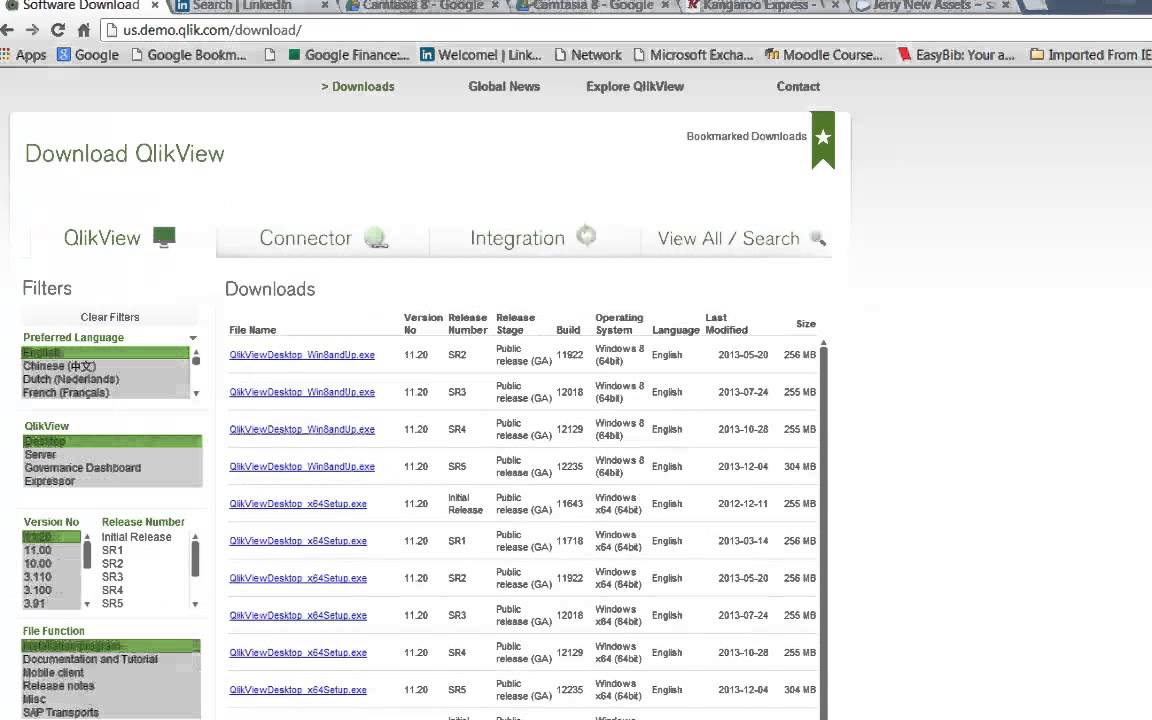Reload the page with the refresh icon

coord(58,30)
